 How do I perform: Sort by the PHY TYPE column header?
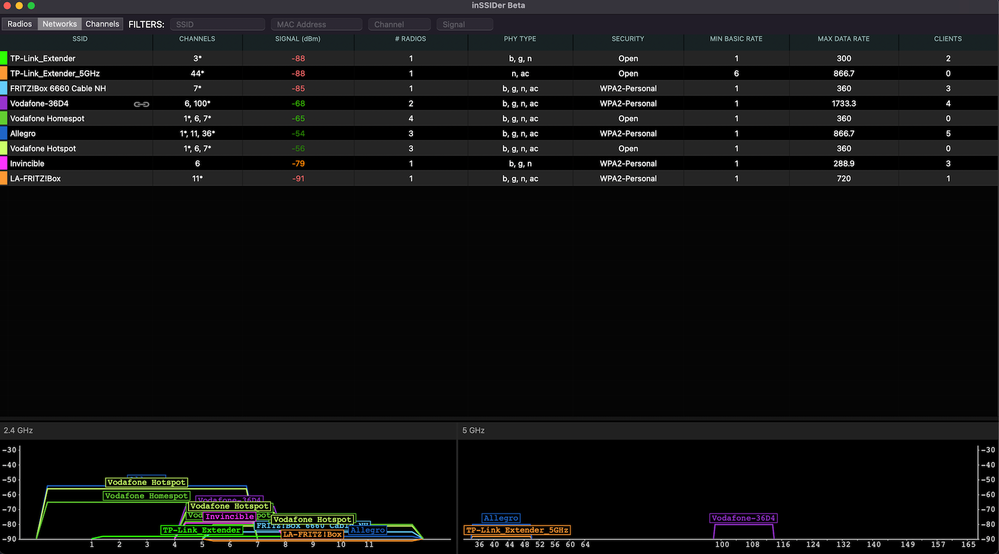(520, 39)
